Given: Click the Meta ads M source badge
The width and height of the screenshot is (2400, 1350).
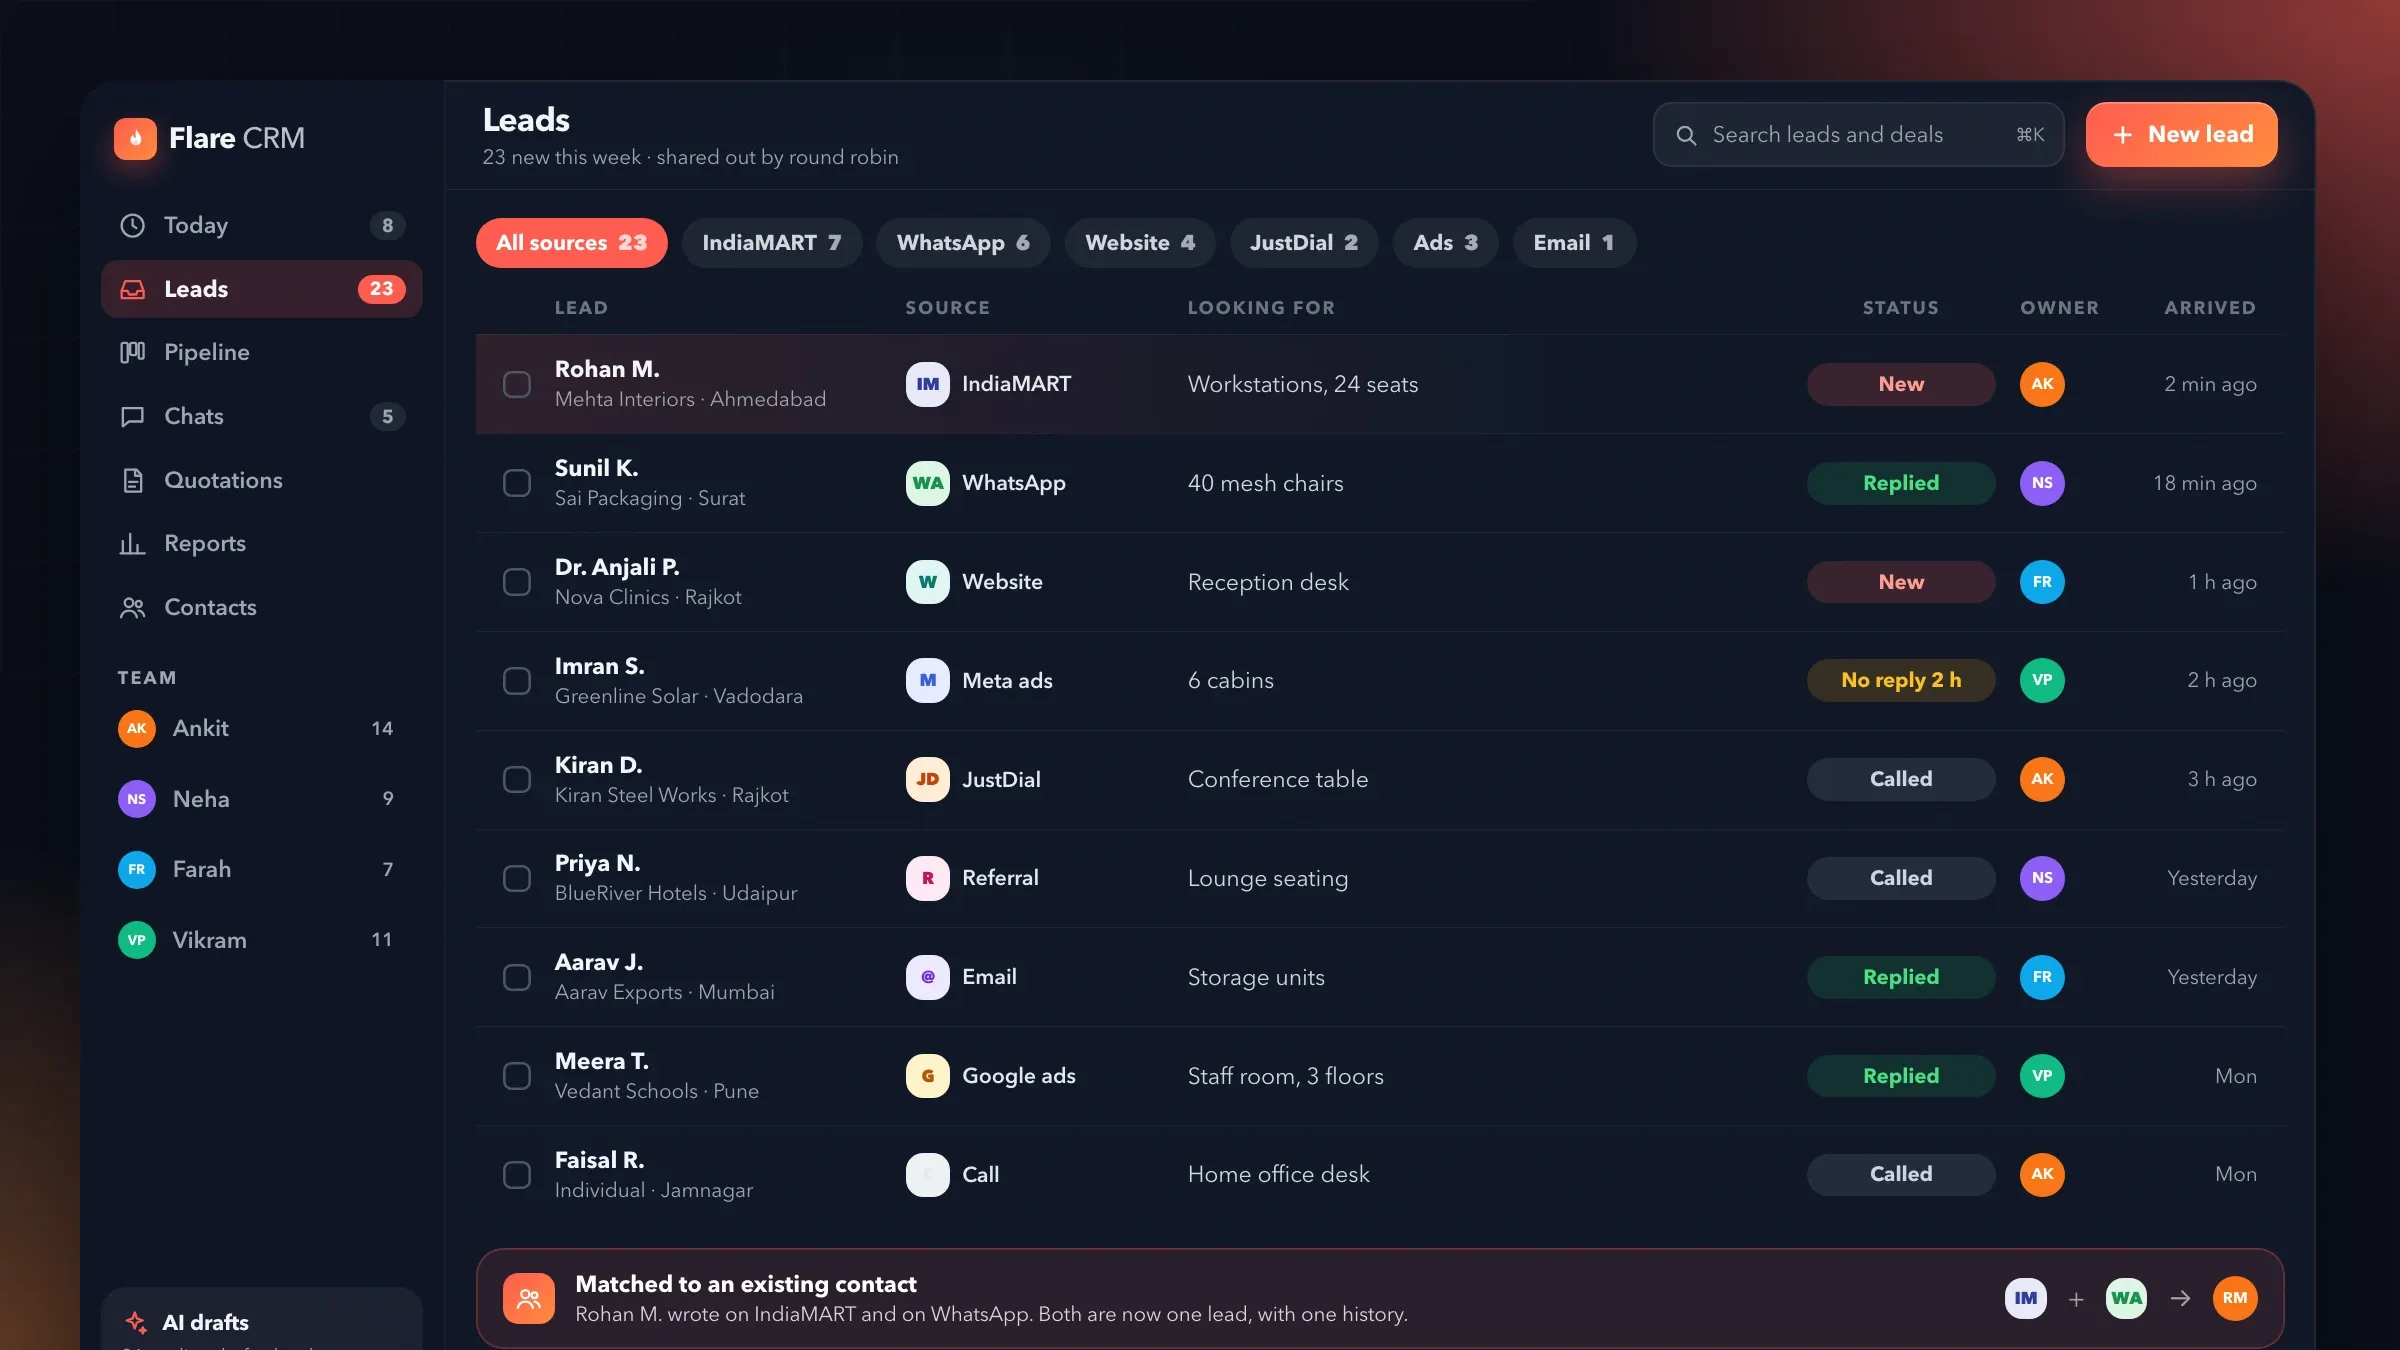Looking at the screenshot, I should 928,680.
